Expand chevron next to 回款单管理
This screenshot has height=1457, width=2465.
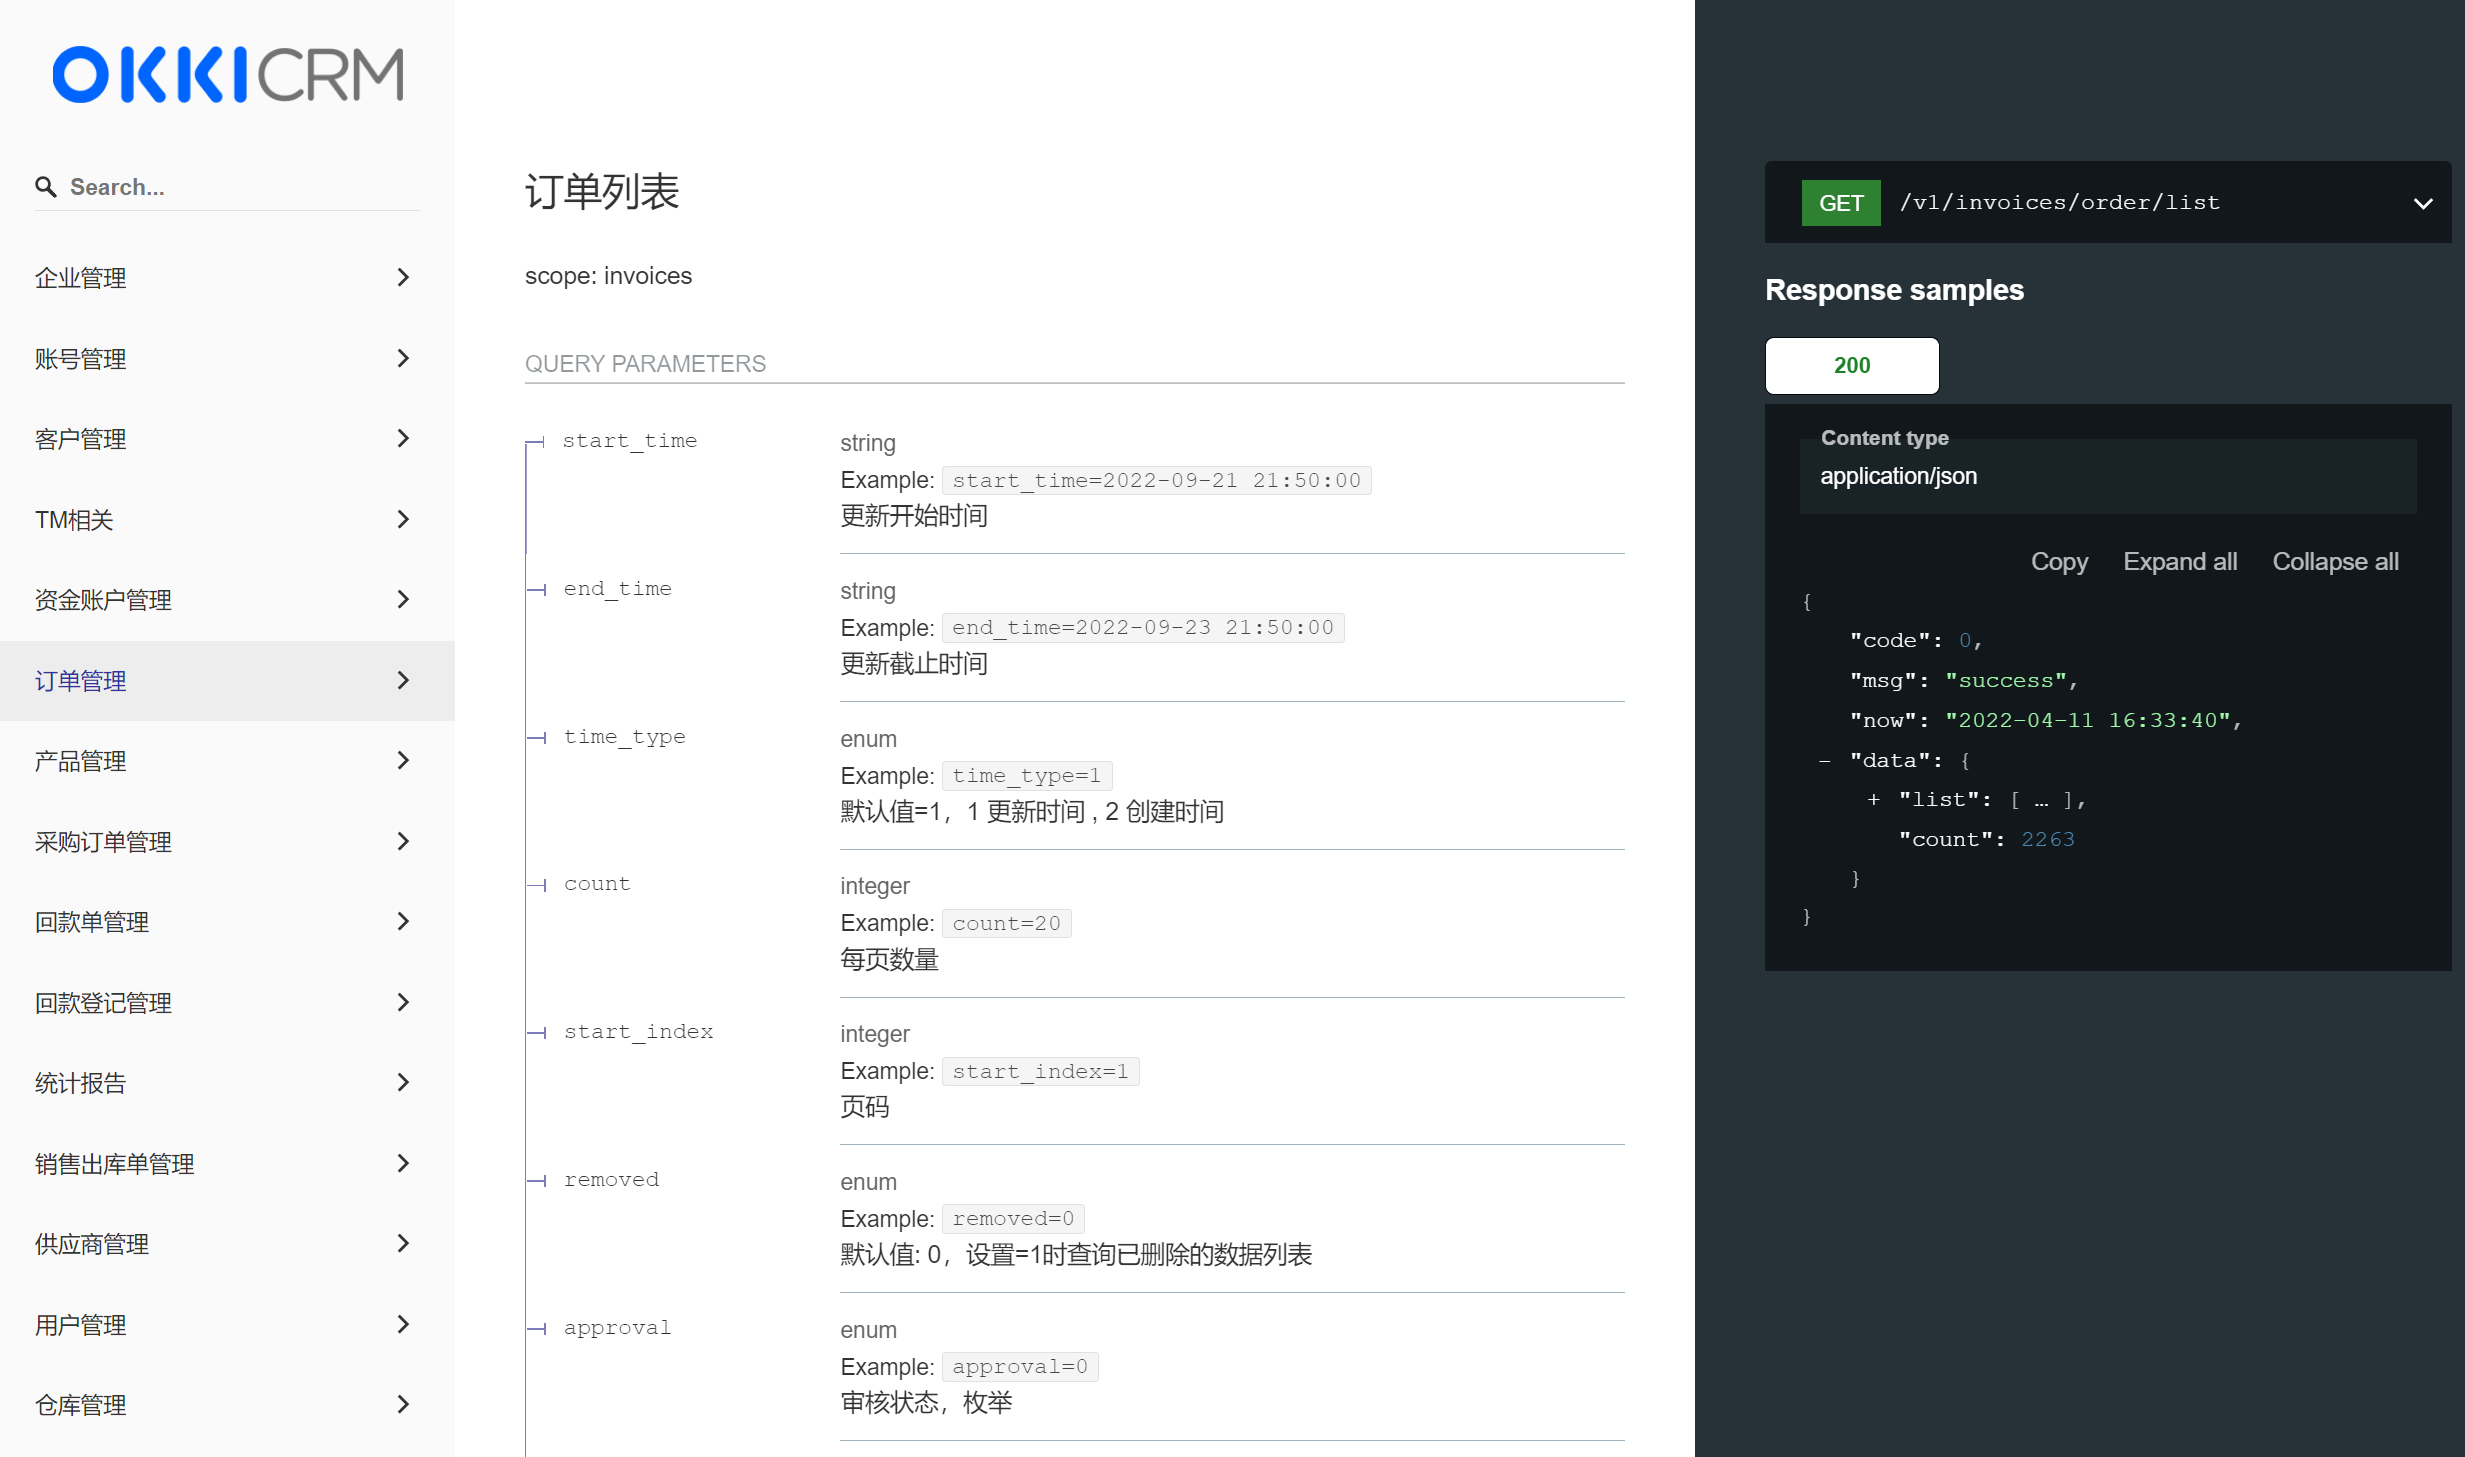(x=403, y=922)
